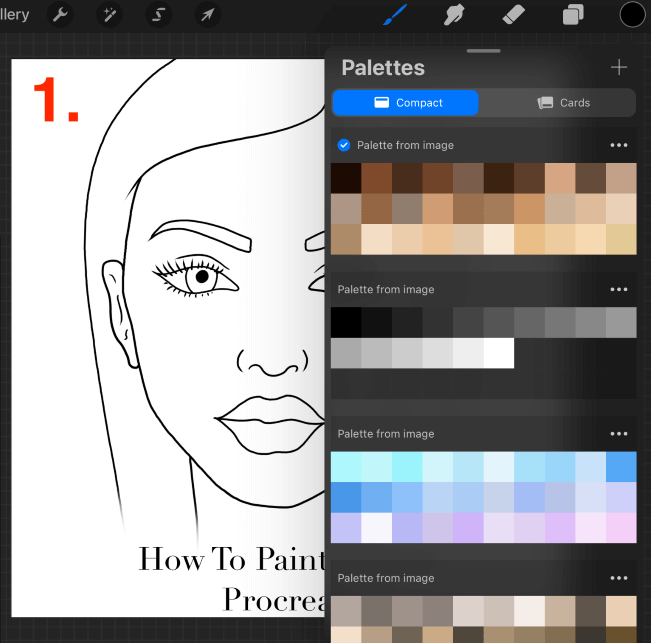This screenshot has height=643, width=651.
Task: Grab the Palettes panel drag handle
Action: tap(484, 51)
